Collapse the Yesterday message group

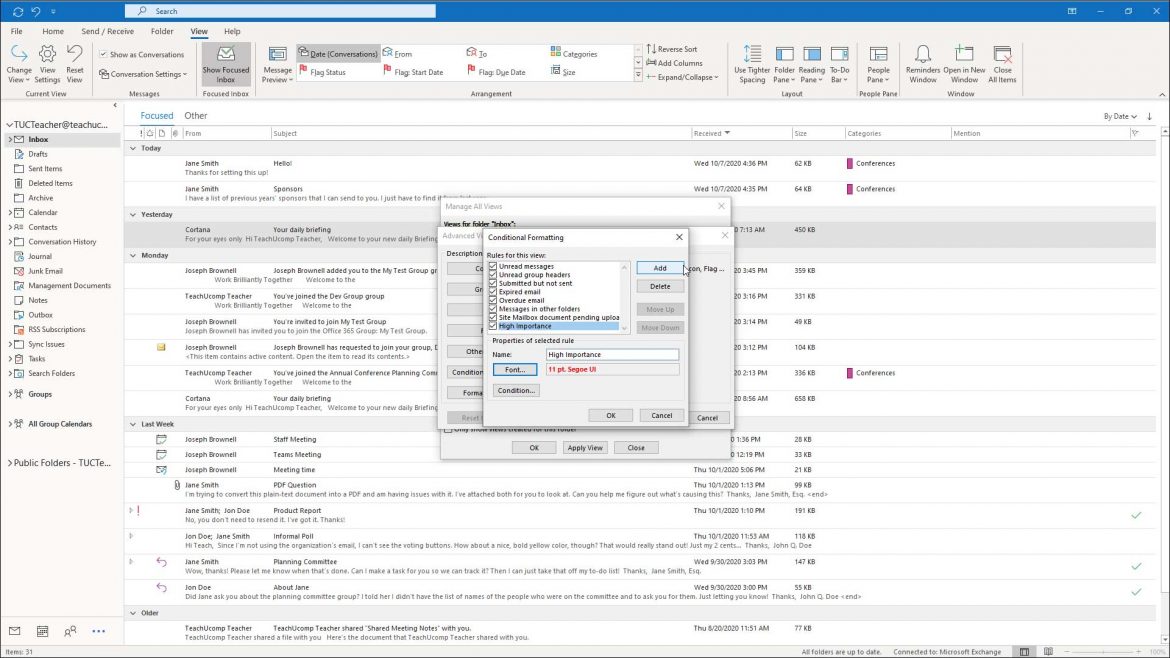tap(132, 214)
